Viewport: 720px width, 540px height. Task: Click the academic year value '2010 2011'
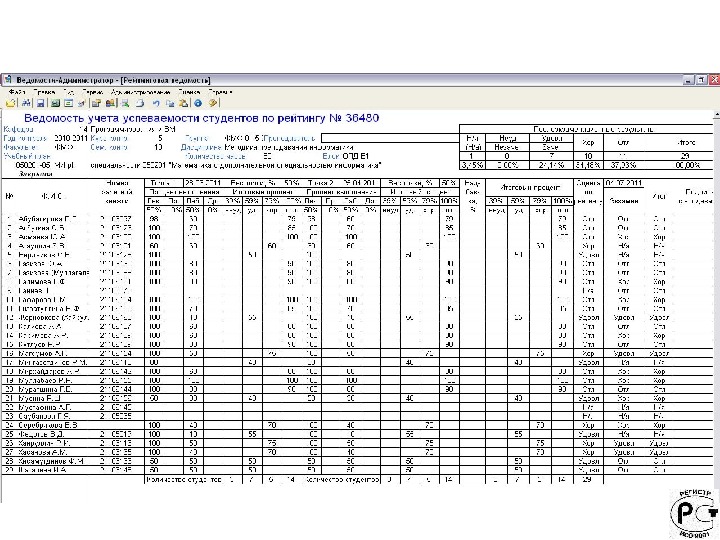coord(70,138)
